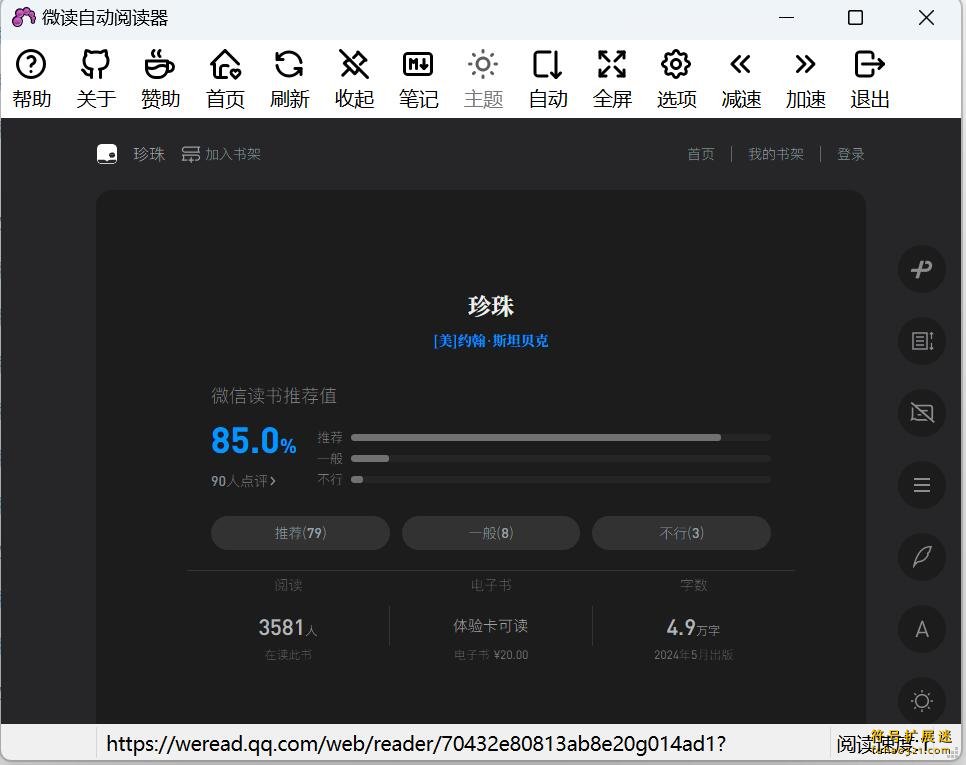Viewport: 966px width, 765px height.
Task: Click the 不行 rating progress bar
Action: [x=561, y=479]
